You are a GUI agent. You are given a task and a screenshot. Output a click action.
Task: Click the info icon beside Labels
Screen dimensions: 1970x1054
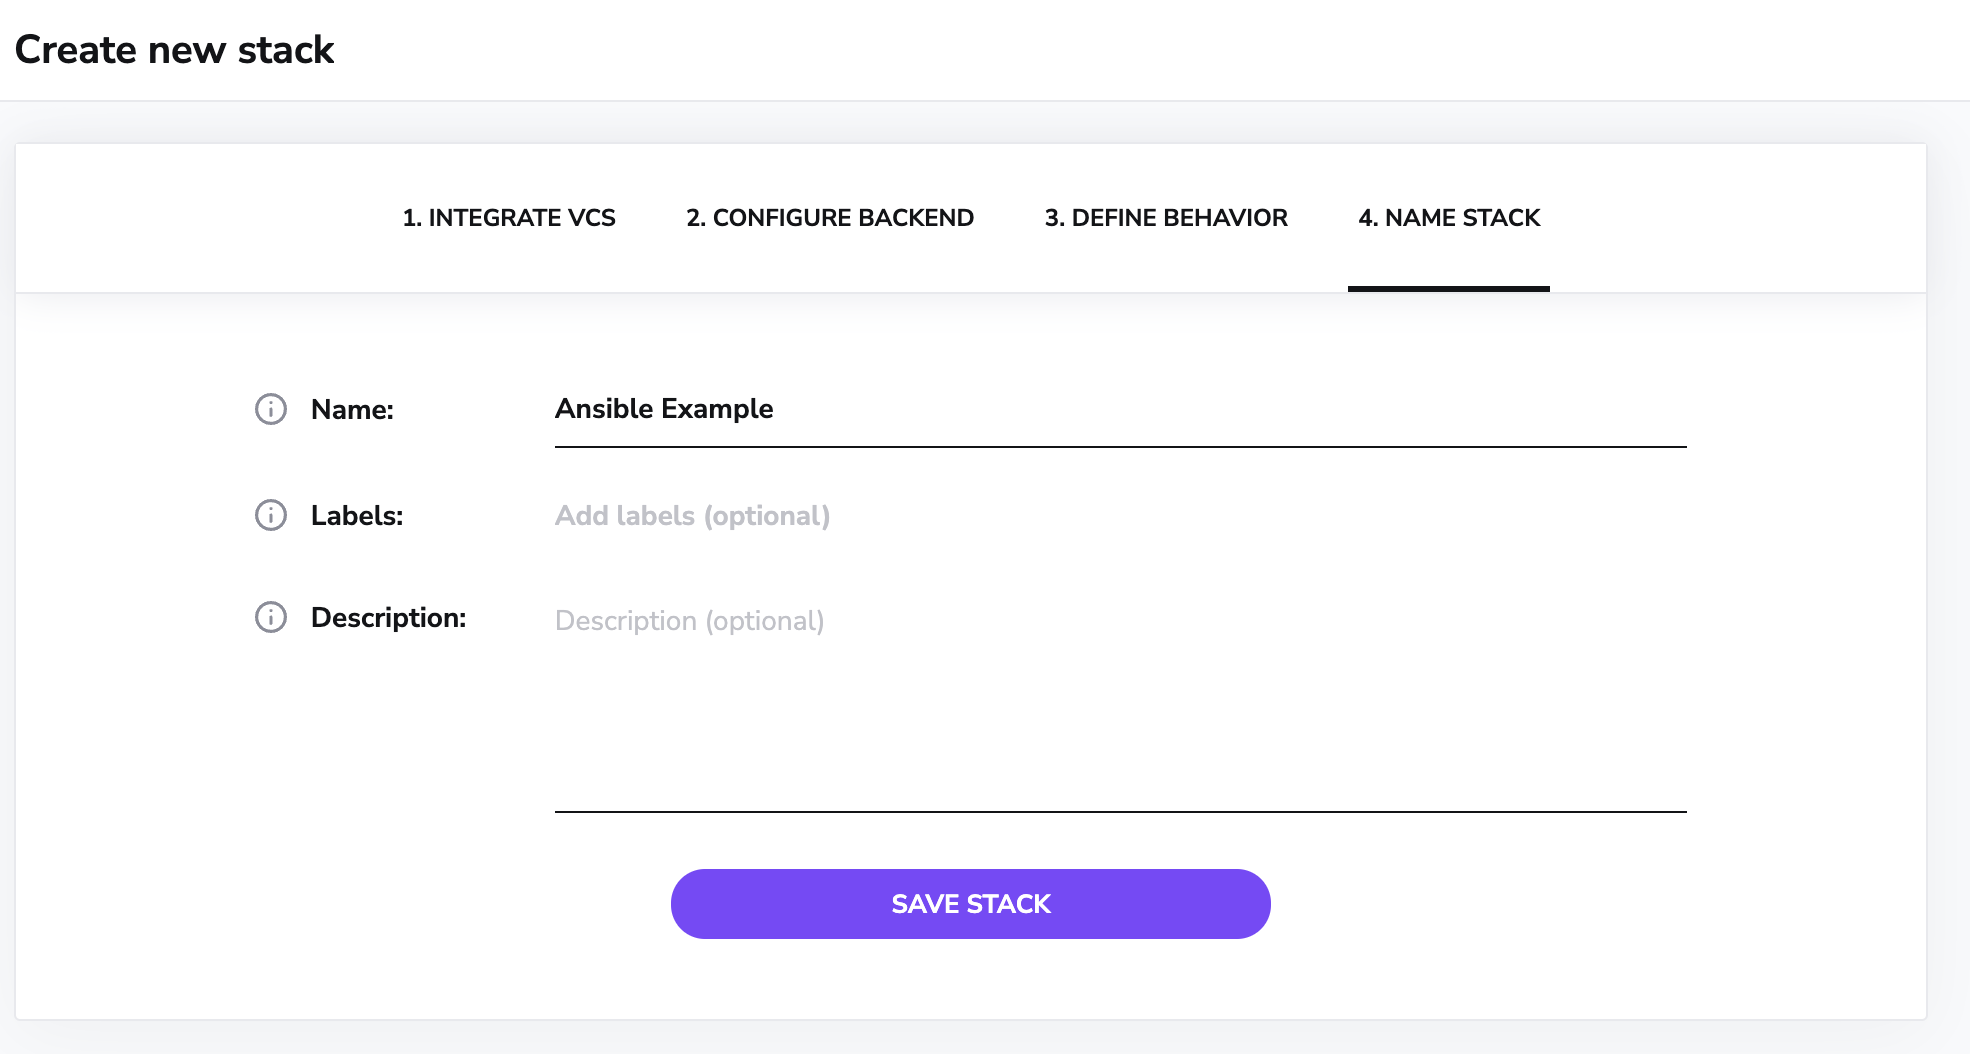[271, 515]
